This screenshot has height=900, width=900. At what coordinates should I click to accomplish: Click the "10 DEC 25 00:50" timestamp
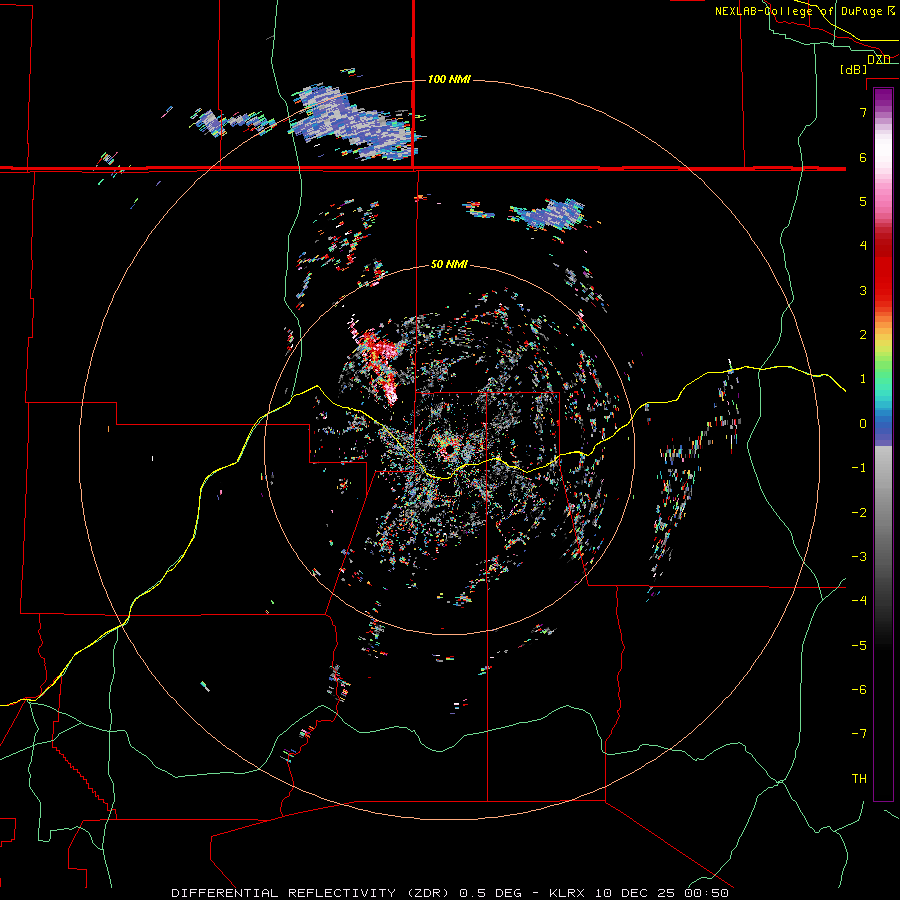coord(662,893)
